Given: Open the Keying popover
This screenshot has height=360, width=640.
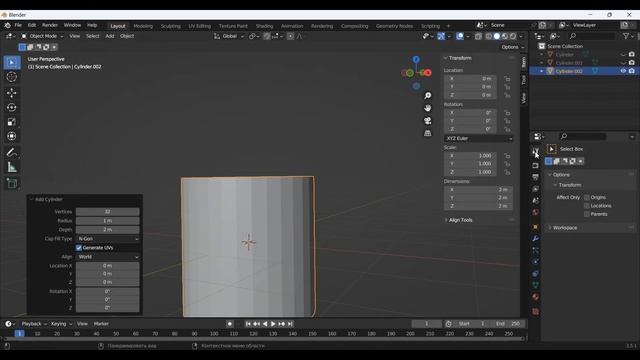Looking at the screenshot, I should point(61,324).
